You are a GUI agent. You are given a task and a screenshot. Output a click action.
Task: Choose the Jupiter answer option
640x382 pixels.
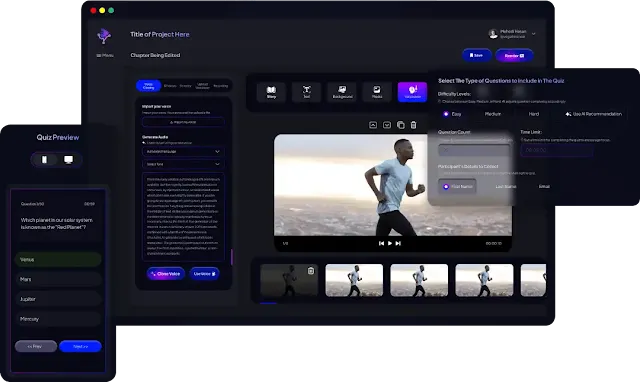[58, 299]
